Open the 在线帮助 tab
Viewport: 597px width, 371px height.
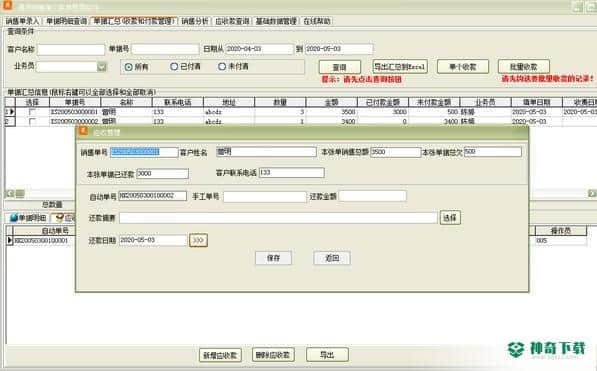click(x=317, y=21)
